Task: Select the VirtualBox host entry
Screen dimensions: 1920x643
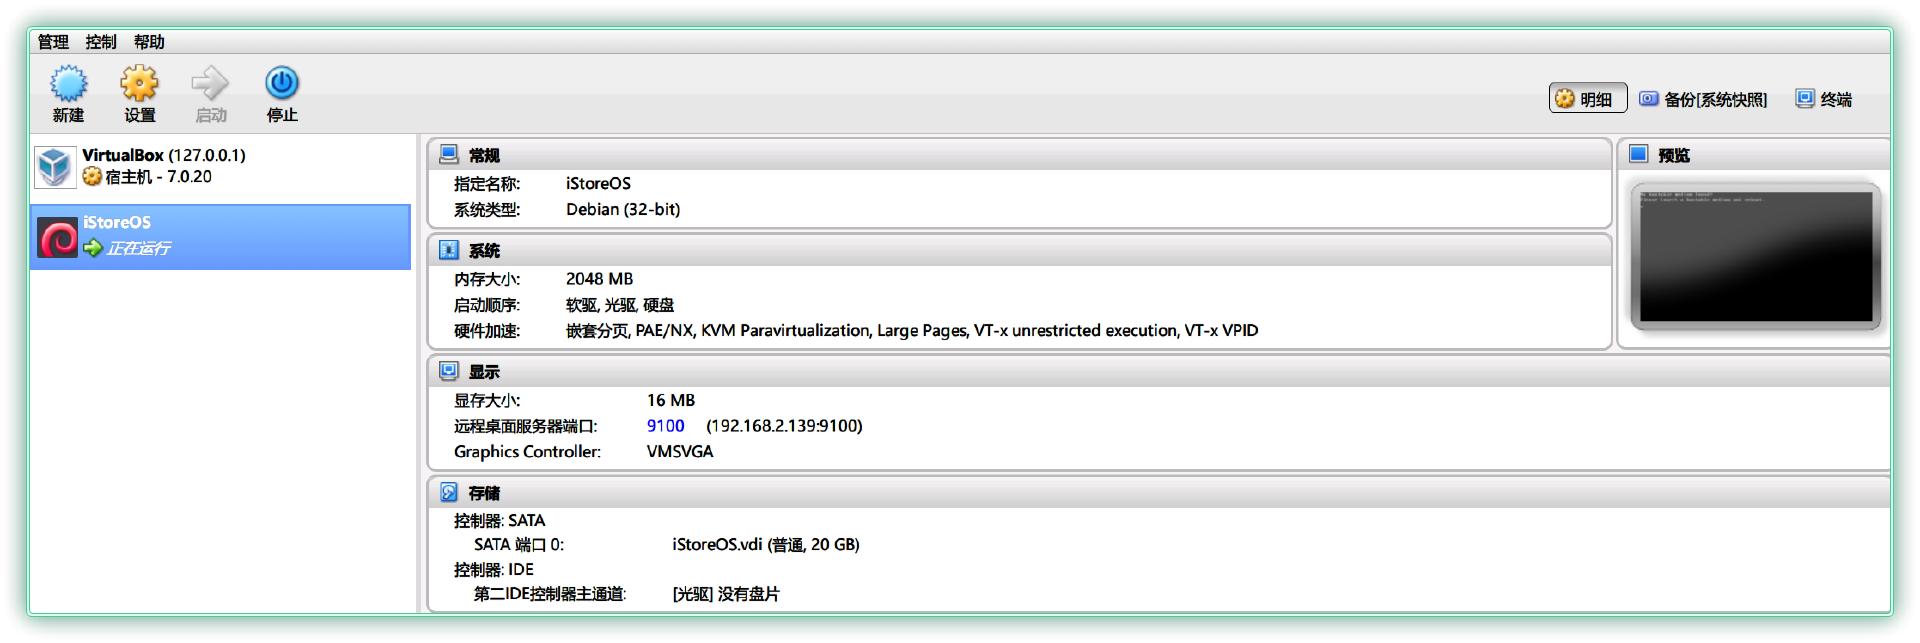Action: [x=221, y=166]
